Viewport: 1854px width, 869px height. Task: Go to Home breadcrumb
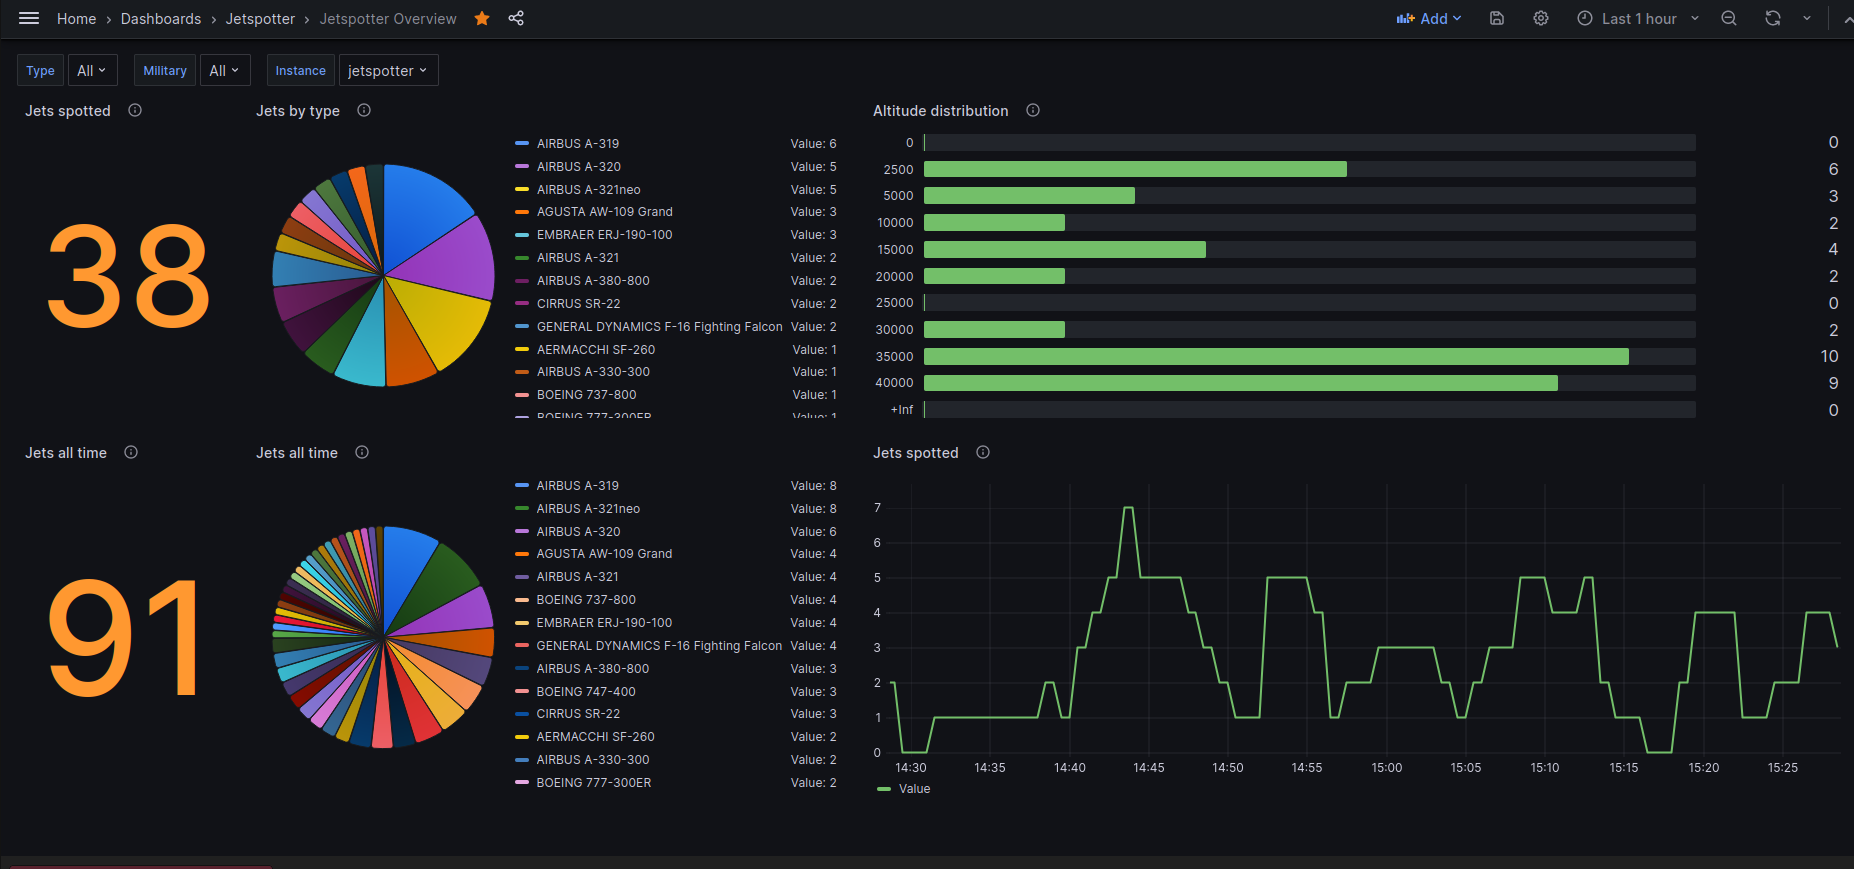pos(77,19)
